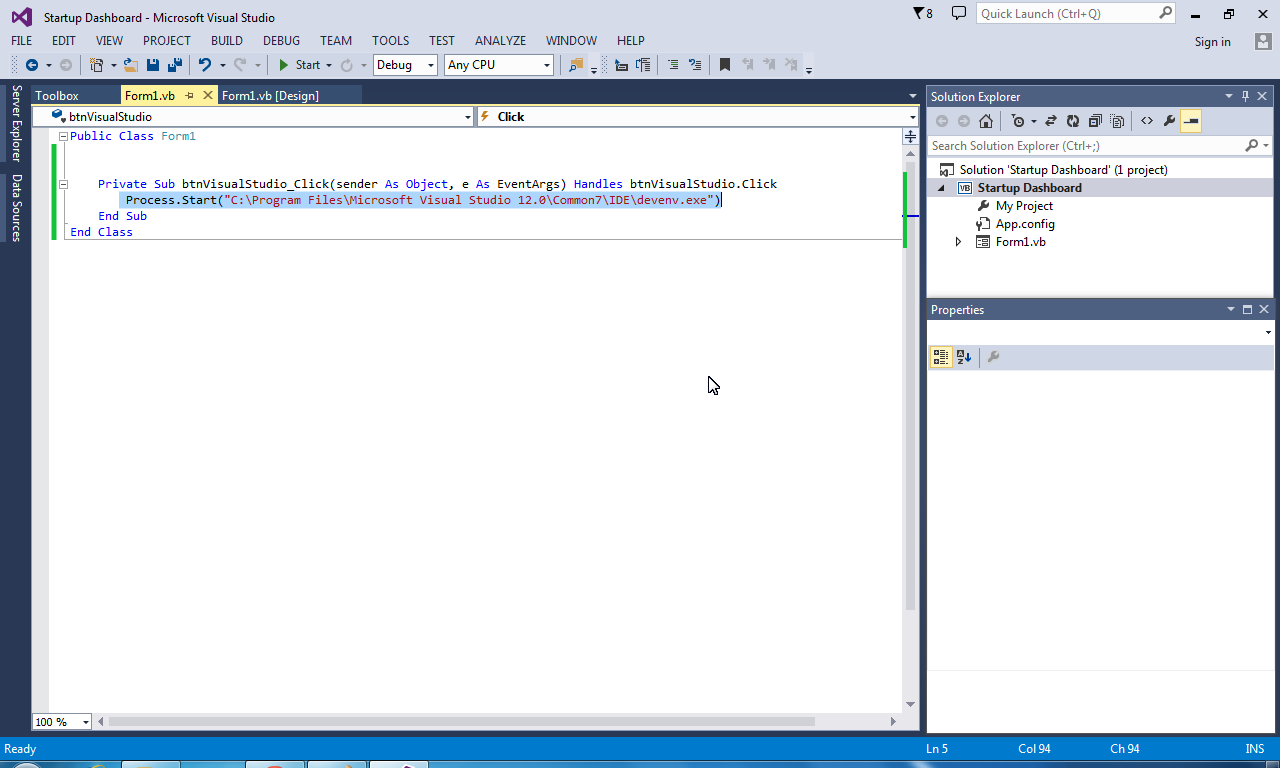Expand the Form1.vb tree node

958,241
